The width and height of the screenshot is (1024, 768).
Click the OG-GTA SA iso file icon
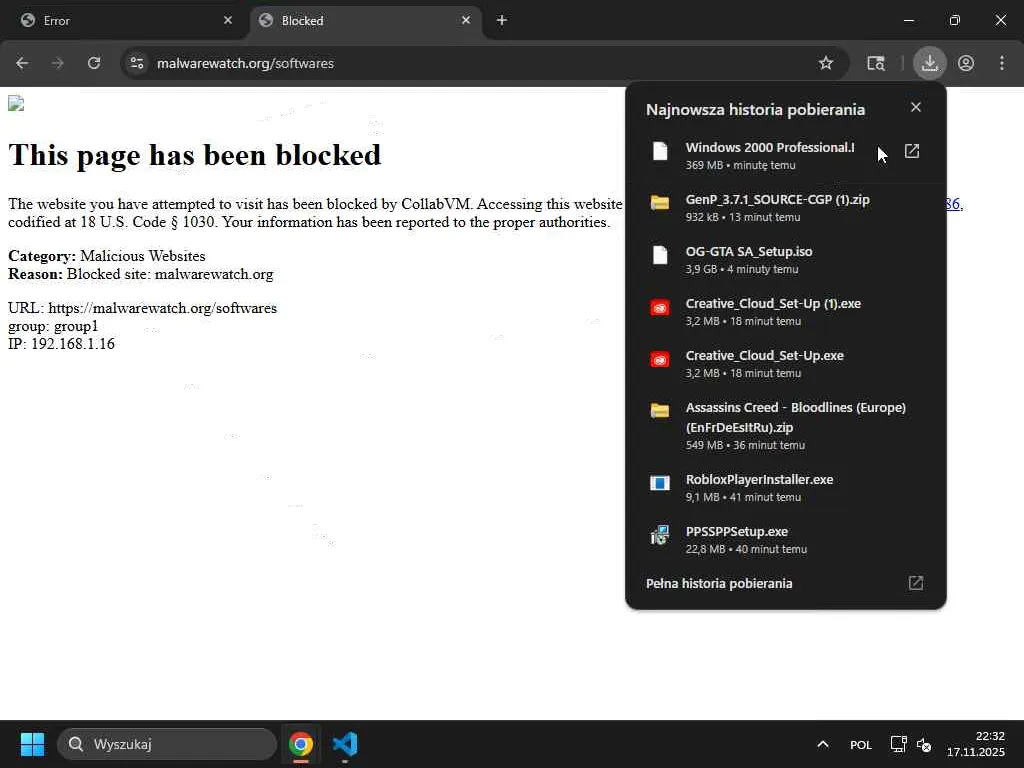click(660, 255)
